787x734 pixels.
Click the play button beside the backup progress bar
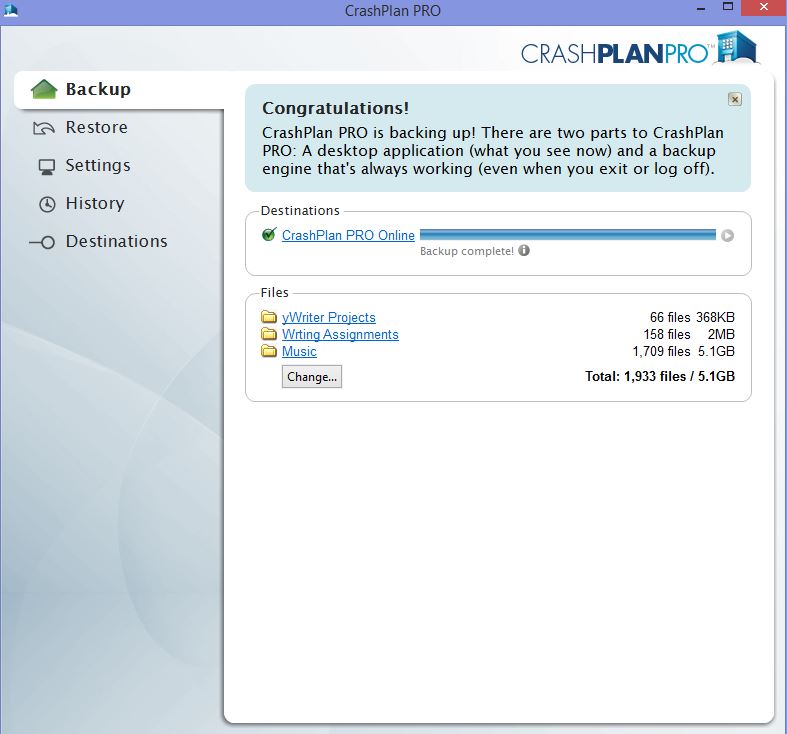click(727, 235)
